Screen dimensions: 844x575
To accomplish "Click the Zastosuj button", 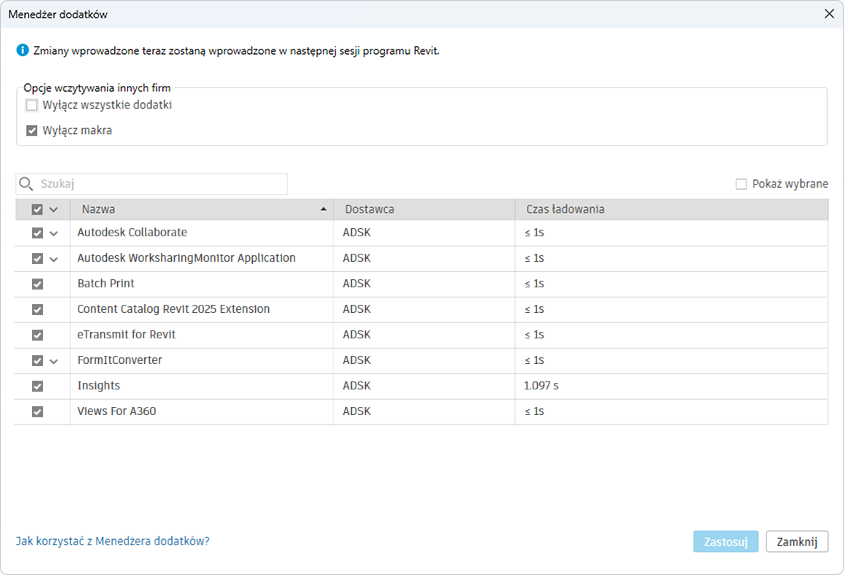I will pyautogui.click(x=725, y=542).
